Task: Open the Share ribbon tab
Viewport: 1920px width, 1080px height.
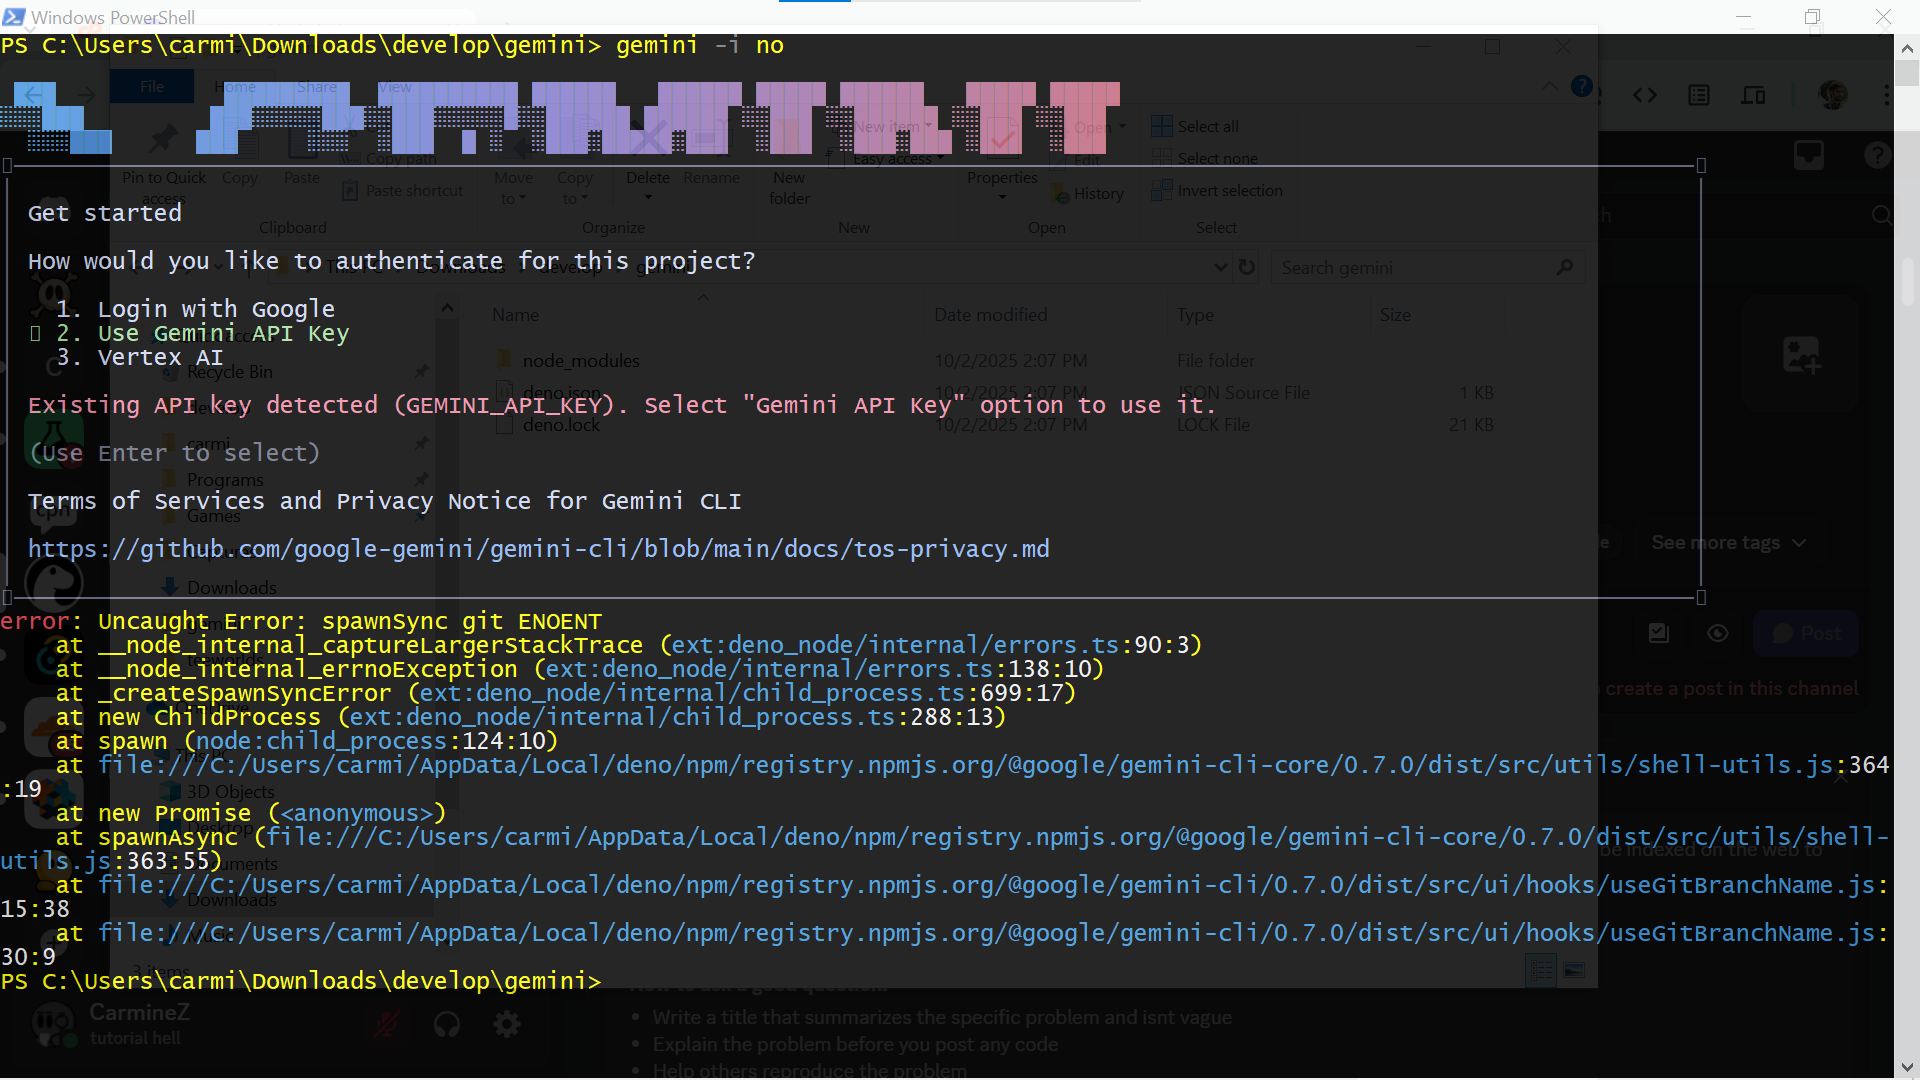Action: pos(316,87)
